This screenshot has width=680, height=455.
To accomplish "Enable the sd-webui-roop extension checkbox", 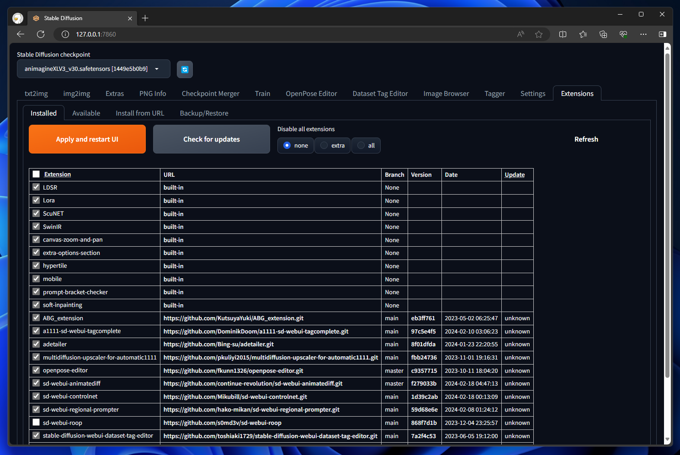I will pyautogui.click(x=36, y=422).
